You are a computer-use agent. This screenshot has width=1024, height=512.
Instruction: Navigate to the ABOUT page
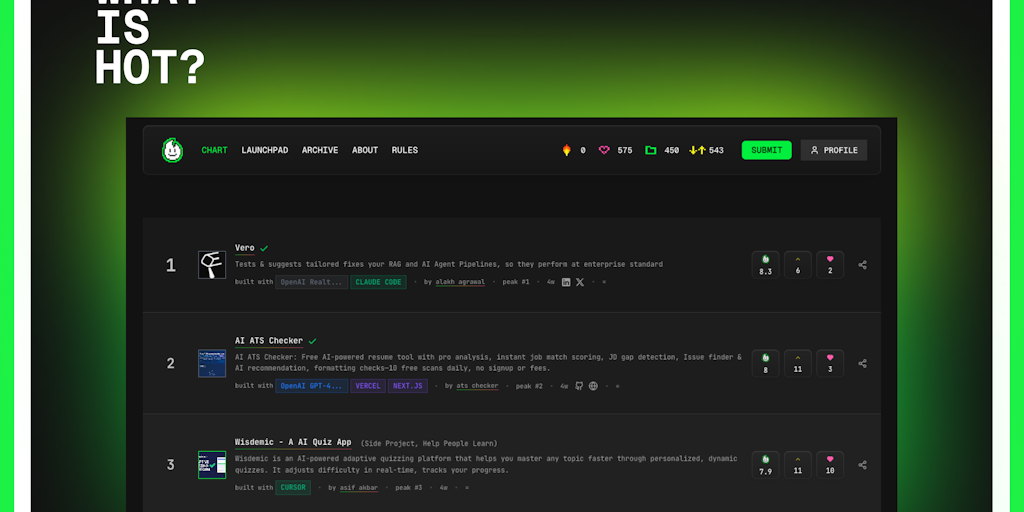[x=365, y=150]
